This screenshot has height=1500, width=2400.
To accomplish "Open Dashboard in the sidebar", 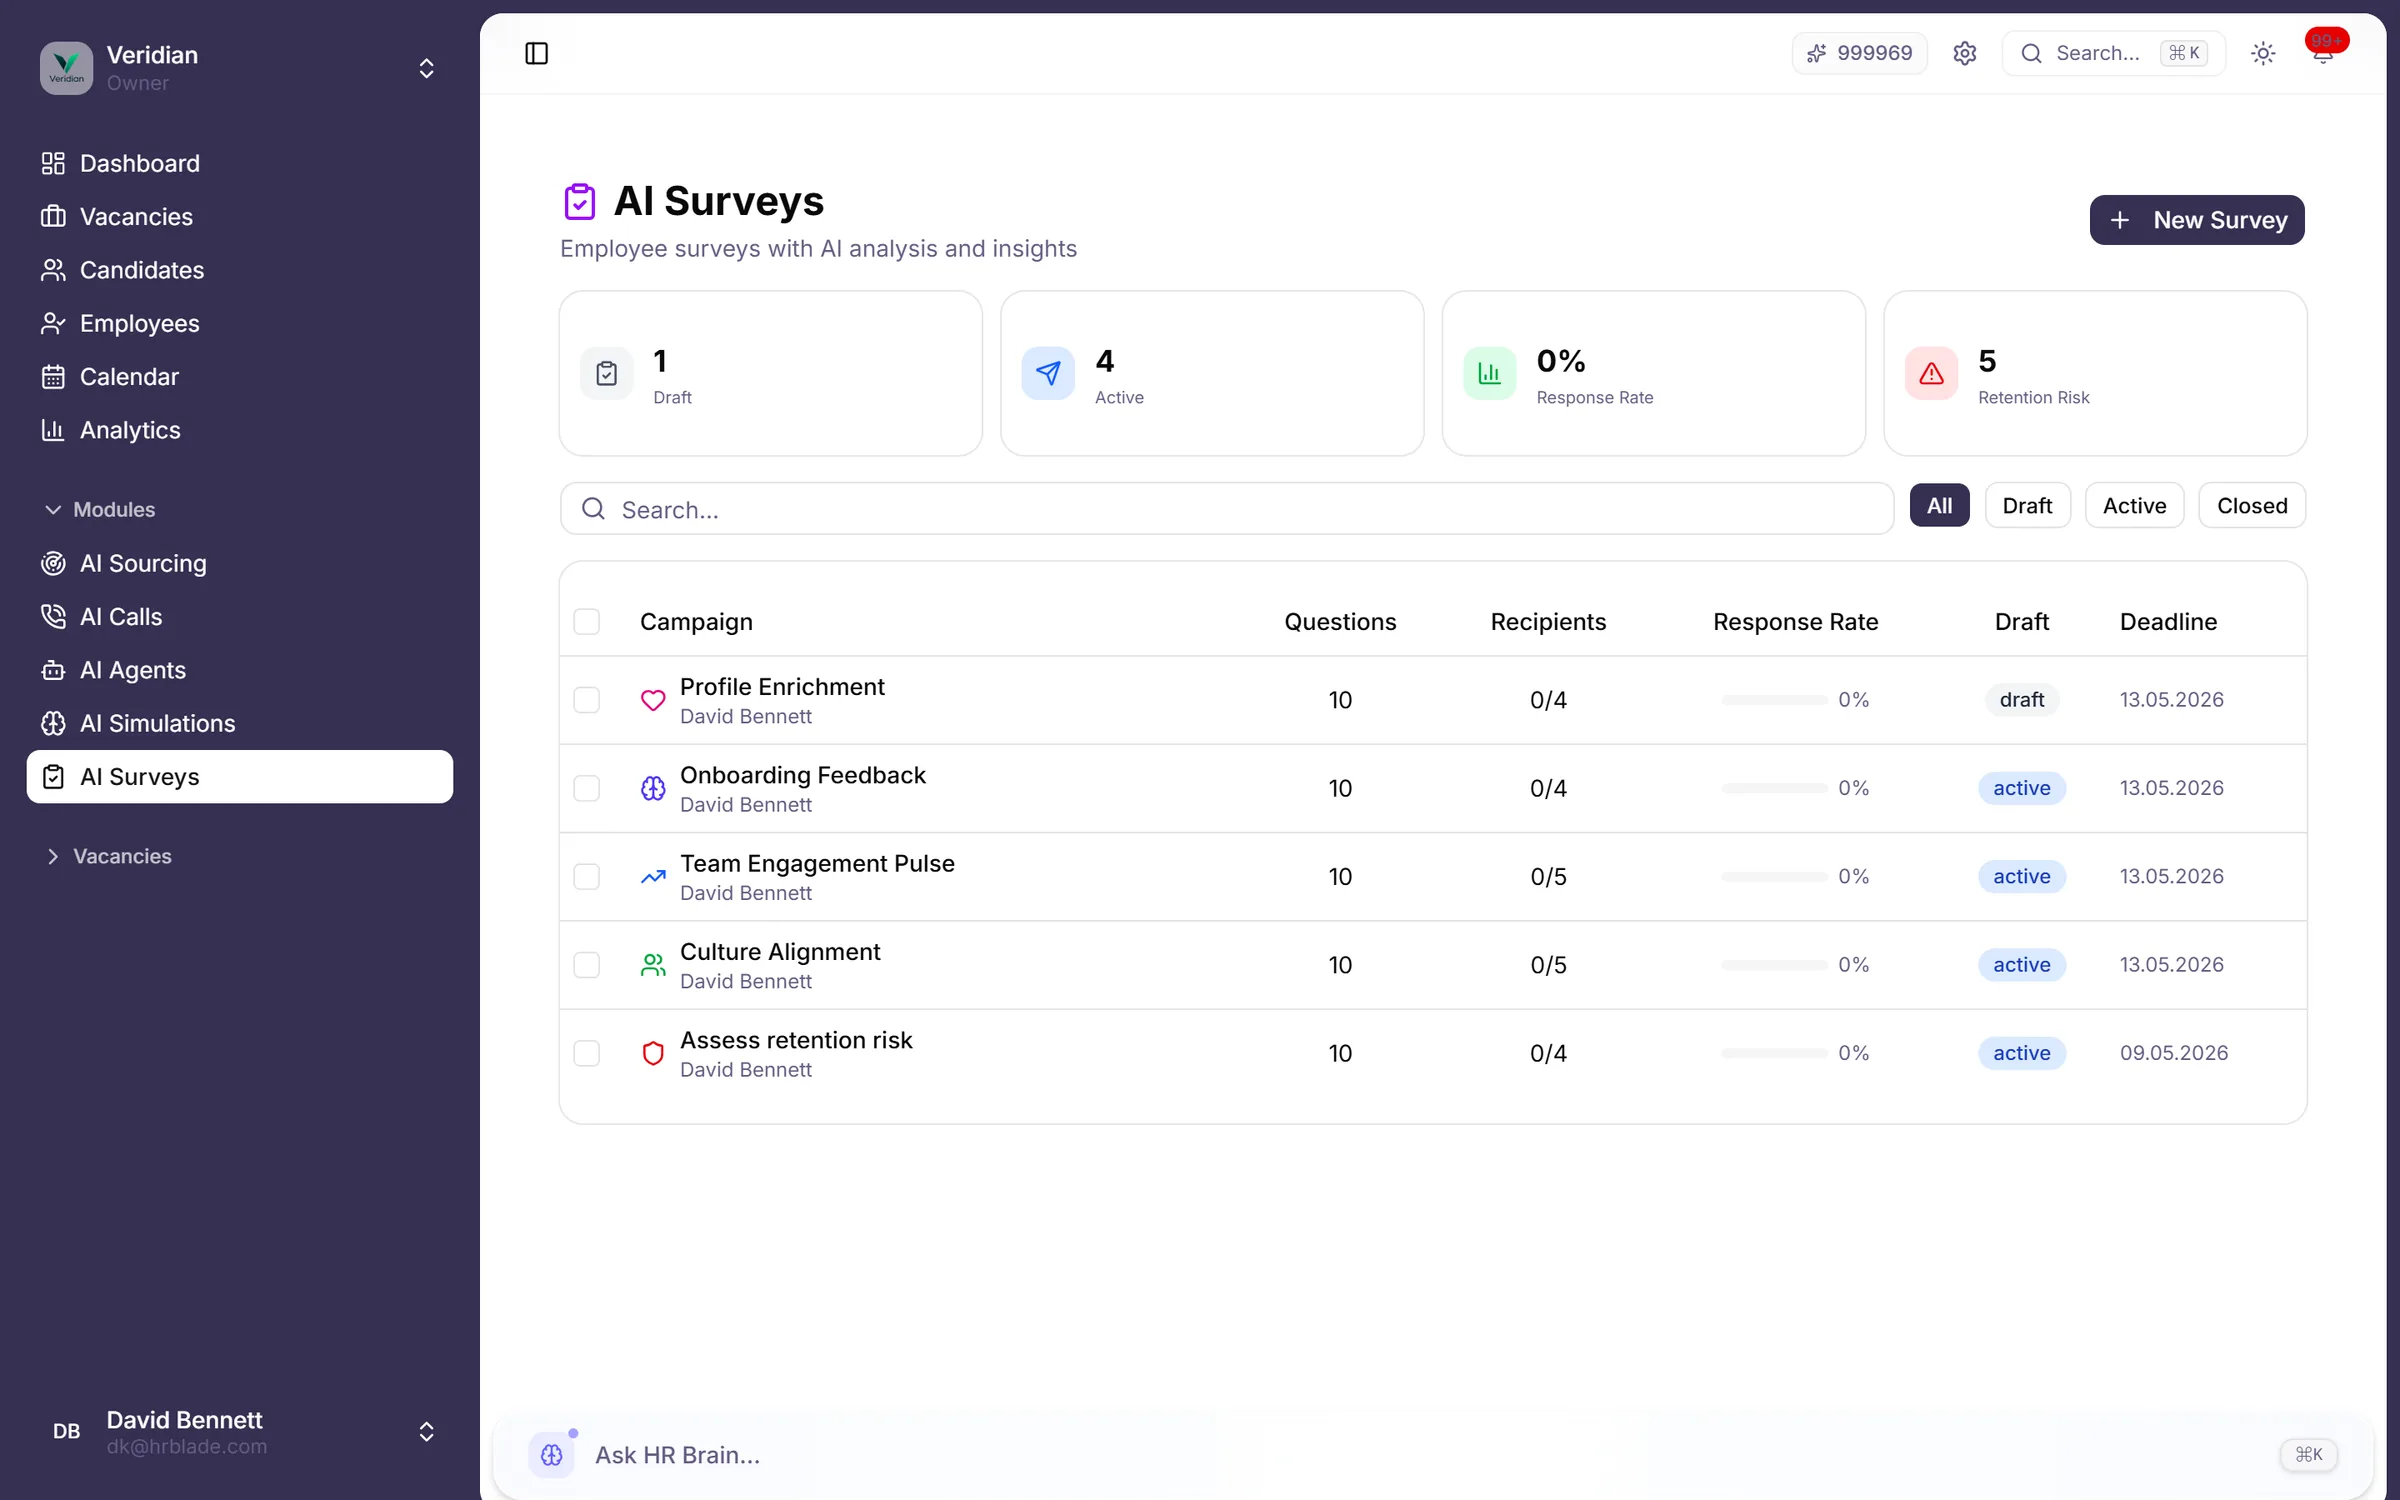I will click(240, 163).
